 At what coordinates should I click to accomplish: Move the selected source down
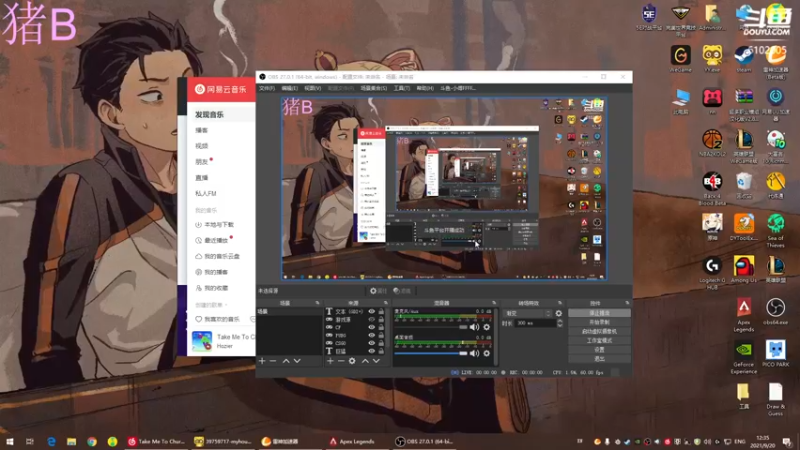pos(377,361)
